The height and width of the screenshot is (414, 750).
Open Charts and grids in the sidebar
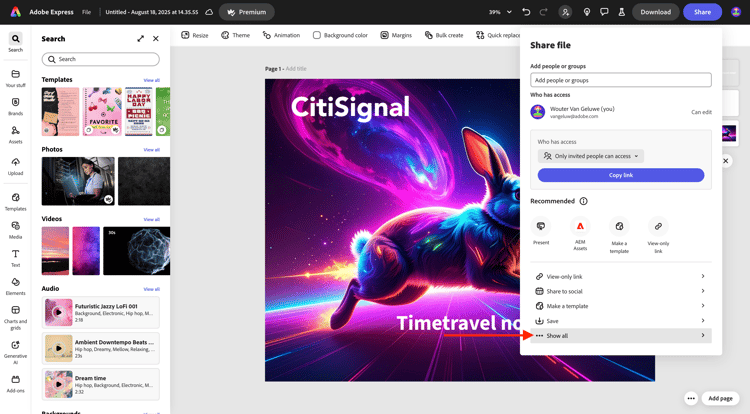click(15, 317)
